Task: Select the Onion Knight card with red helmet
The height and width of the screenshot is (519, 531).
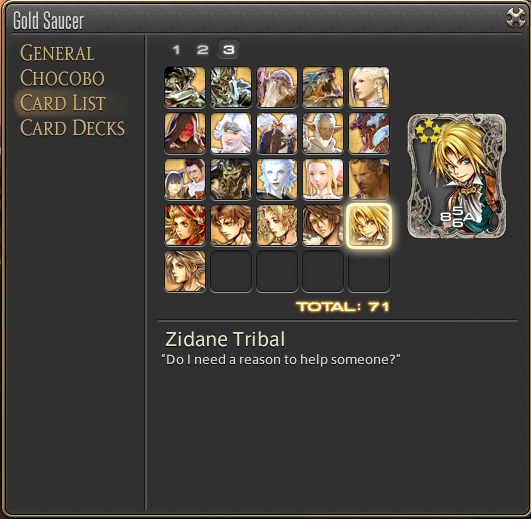Action: click(x=185, y=225)
